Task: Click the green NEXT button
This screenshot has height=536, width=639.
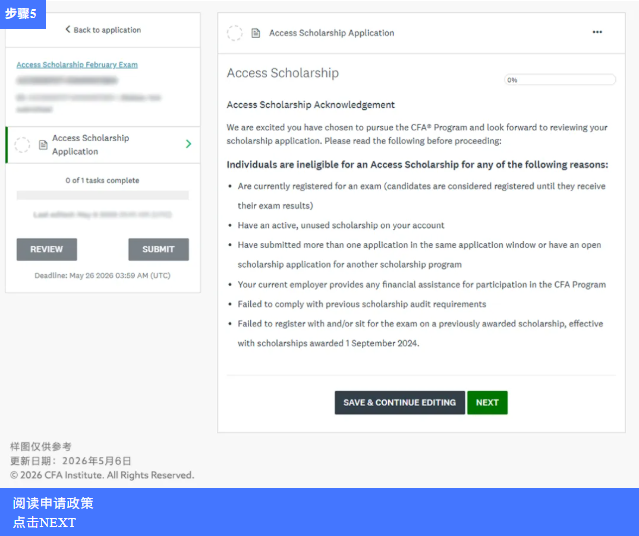Action: tap(487, 402)
